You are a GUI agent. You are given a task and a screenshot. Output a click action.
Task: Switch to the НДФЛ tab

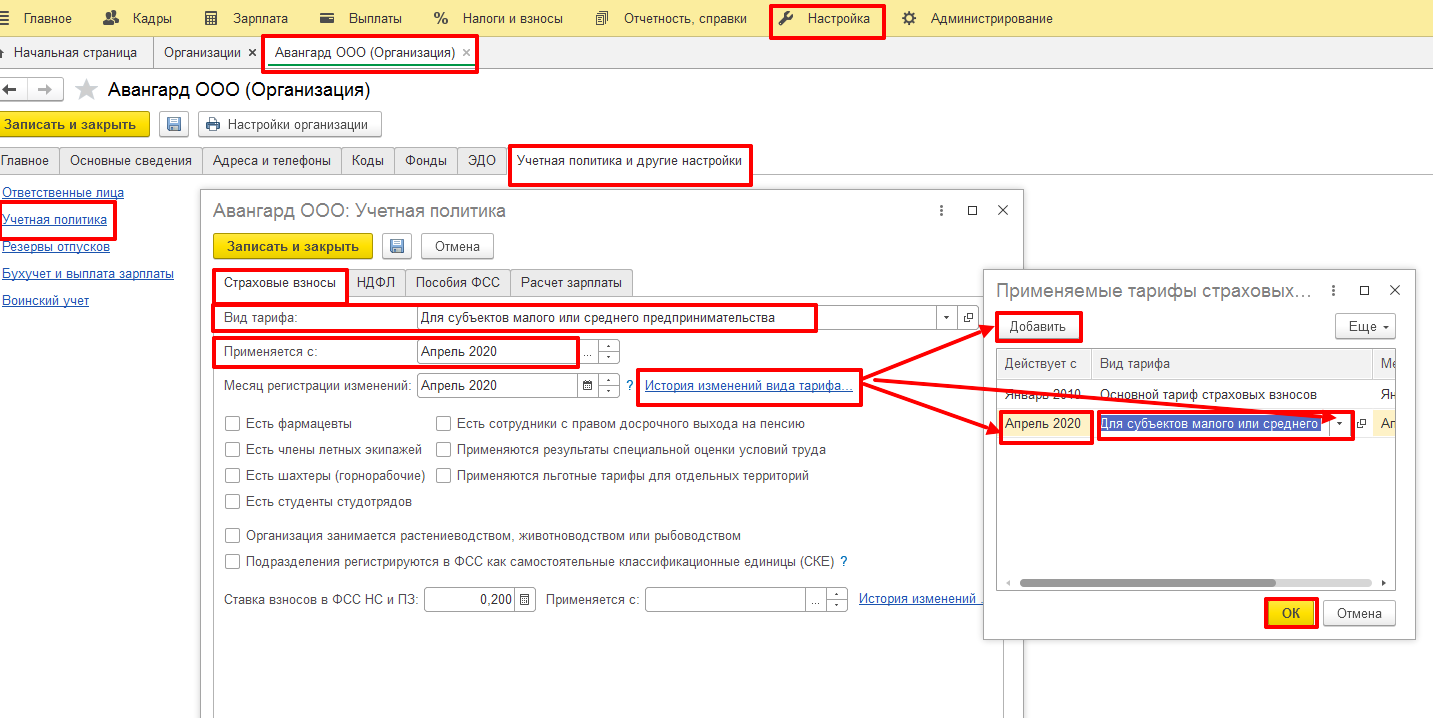tap(376, 283)
